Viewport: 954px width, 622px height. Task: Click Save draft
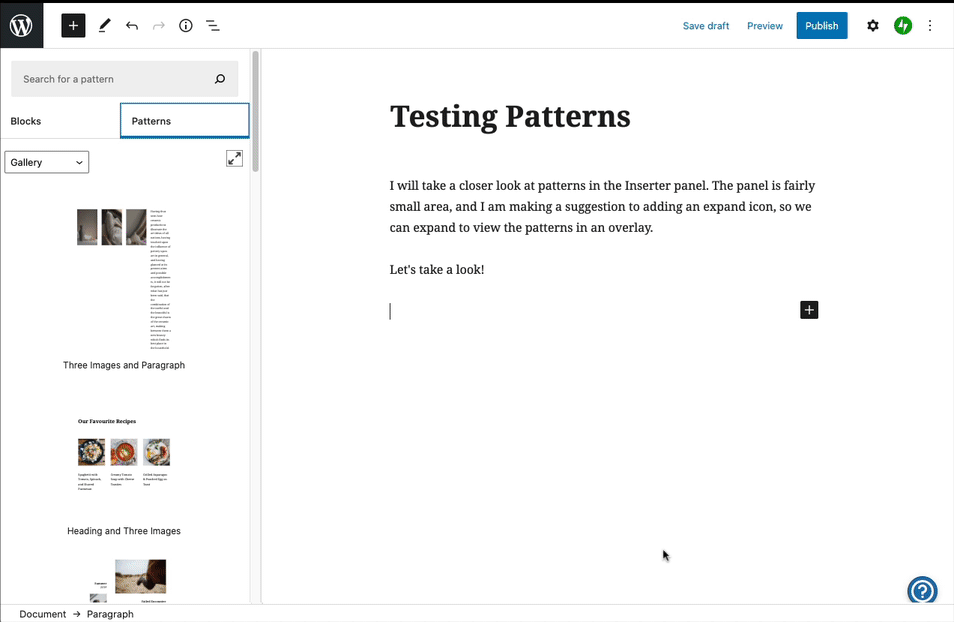[x=705, y=26]
